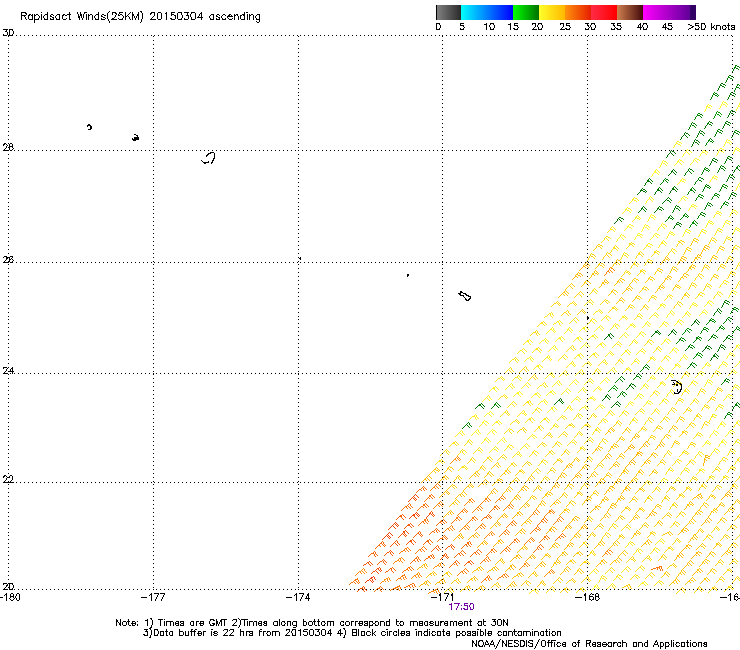Click the note line '3)Data buffer is 22 hrs'
Viewport: 740px width, 650px height.
pos(352,633)
